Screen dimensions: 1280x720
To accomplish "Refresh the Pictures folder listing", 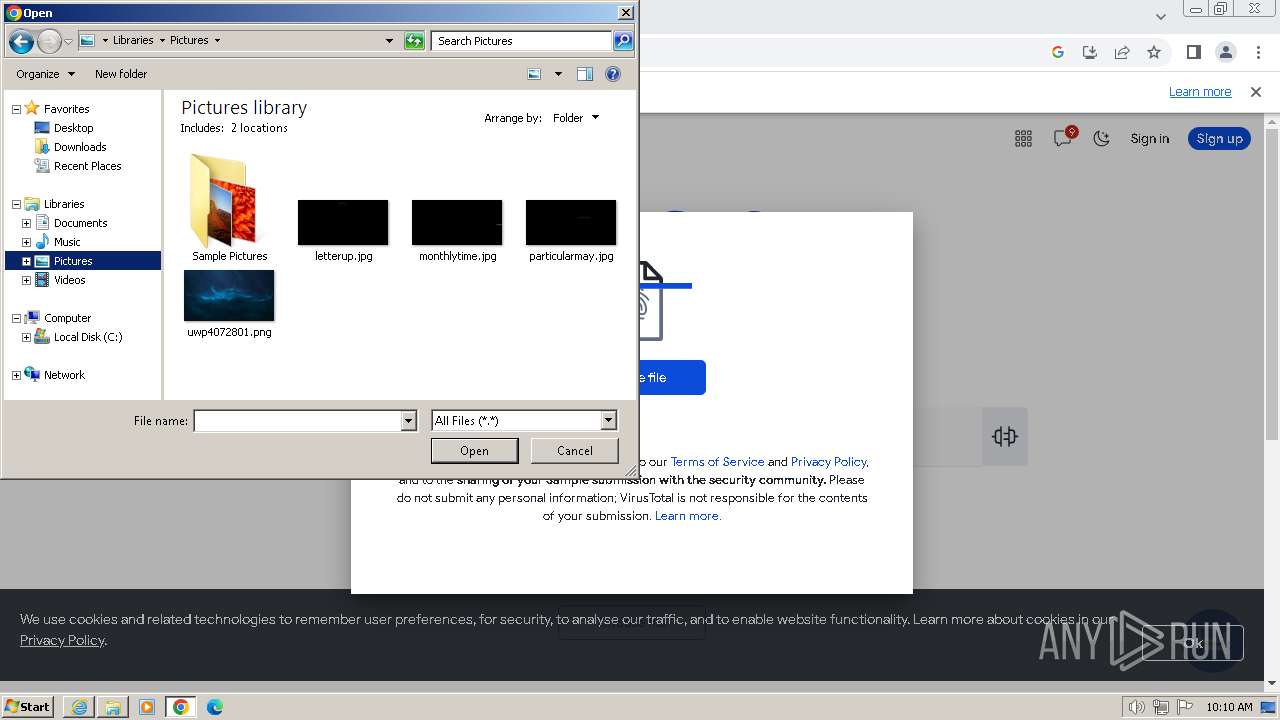I will tap(414, 41).
